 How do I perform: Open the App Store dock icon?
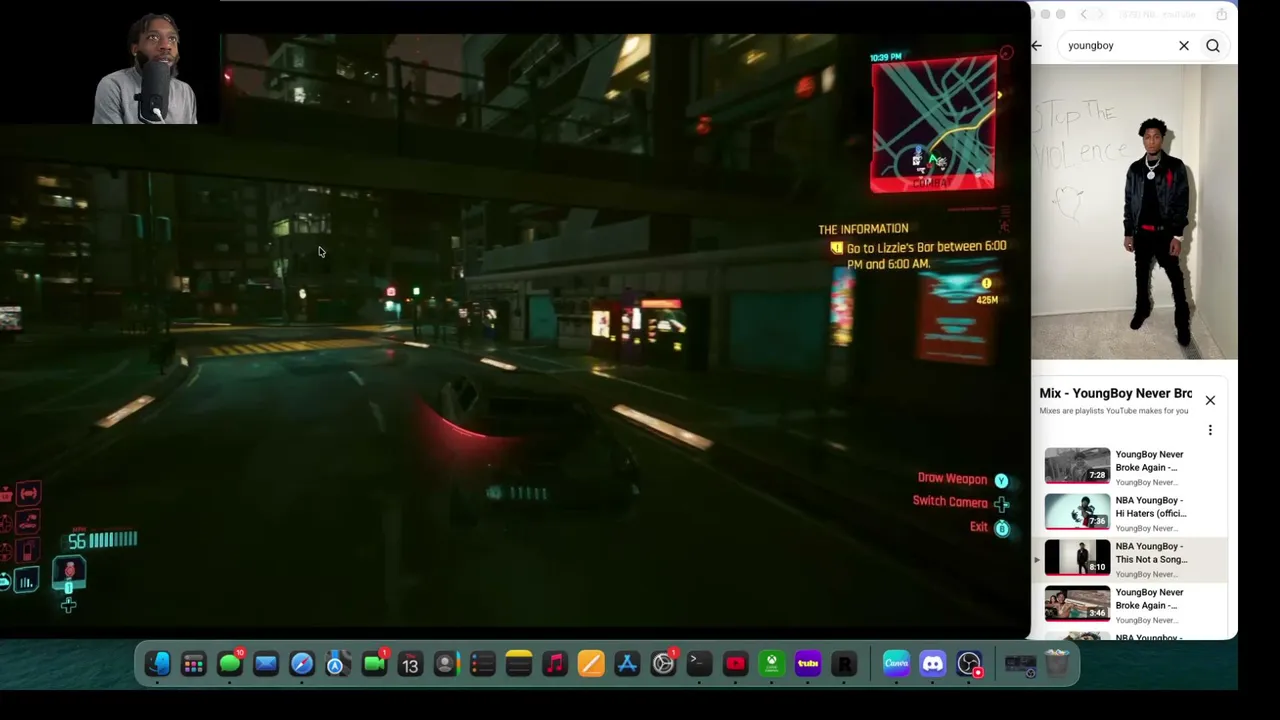pos(627,663)
